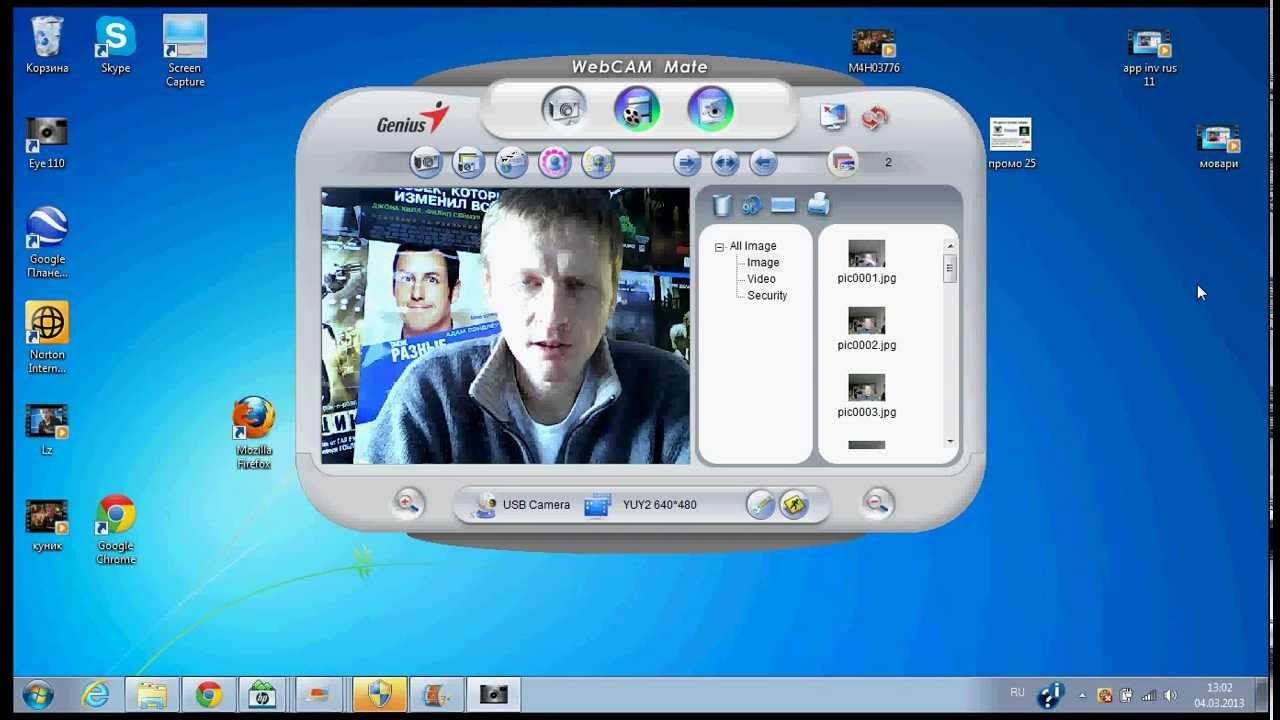Open the Norton Internet desktop shortcut
1280x720 pixels.
click(x=47, y=338)
